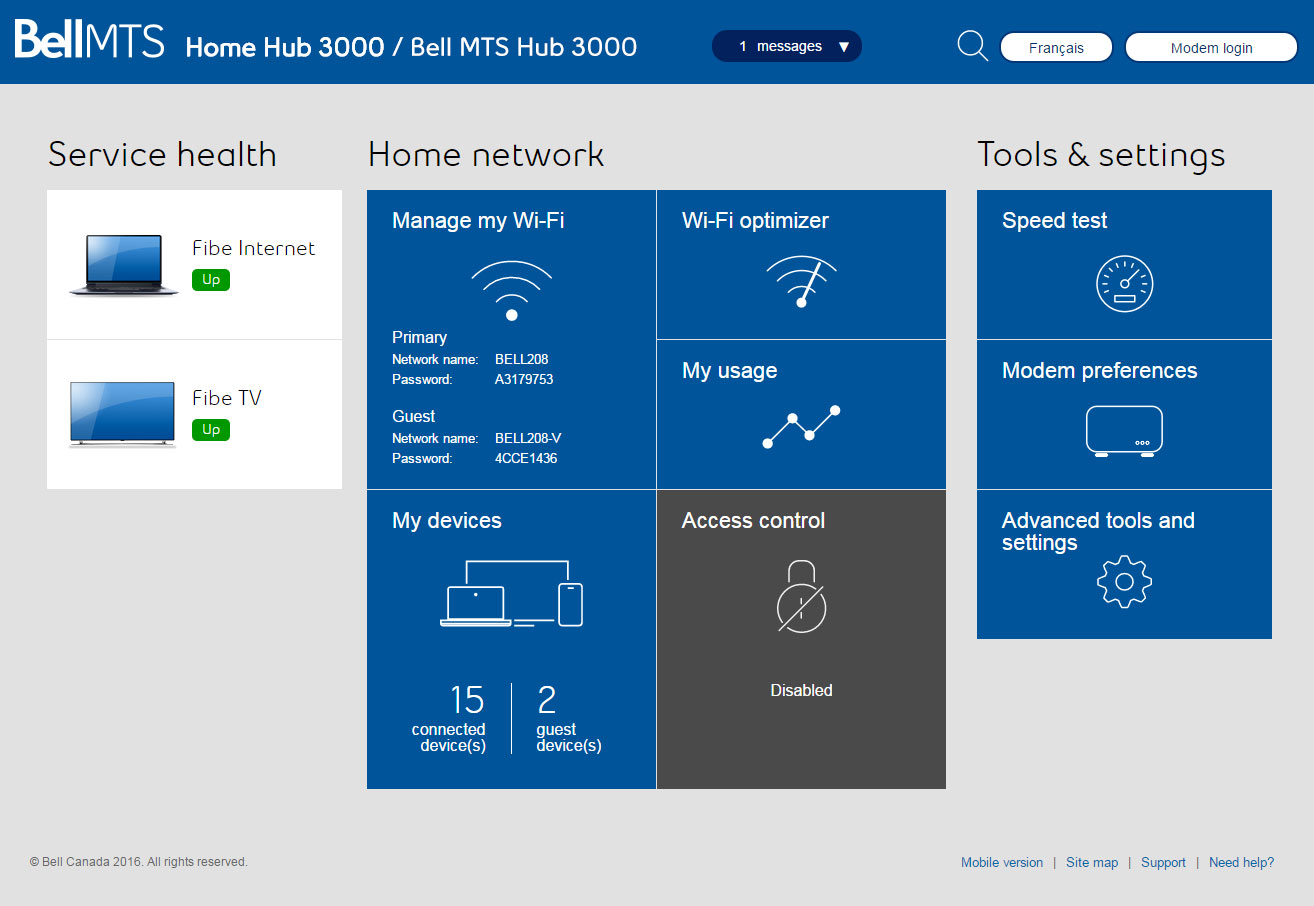The height and width of the screenshot is (906, 1314).
Task: Click the Home Hub 3000 page title
Action: (411, 47)
